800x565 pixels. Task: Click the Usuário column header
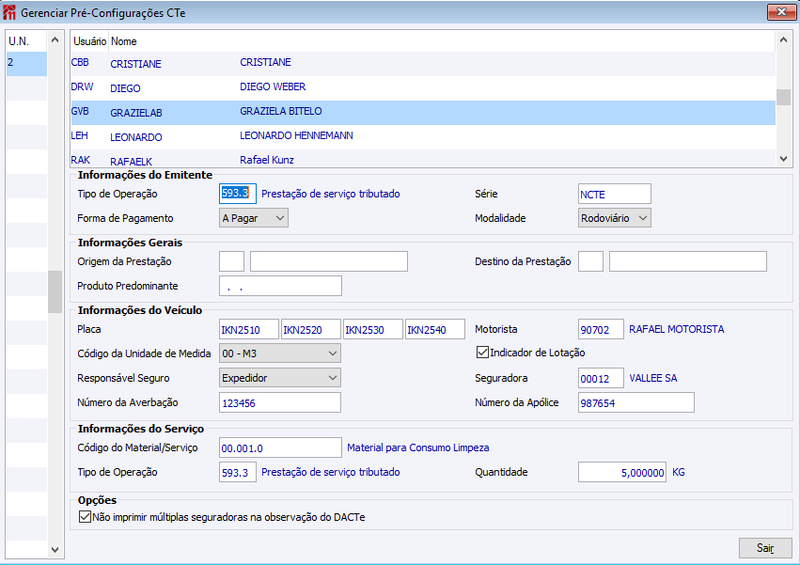[x=89, y=41]
